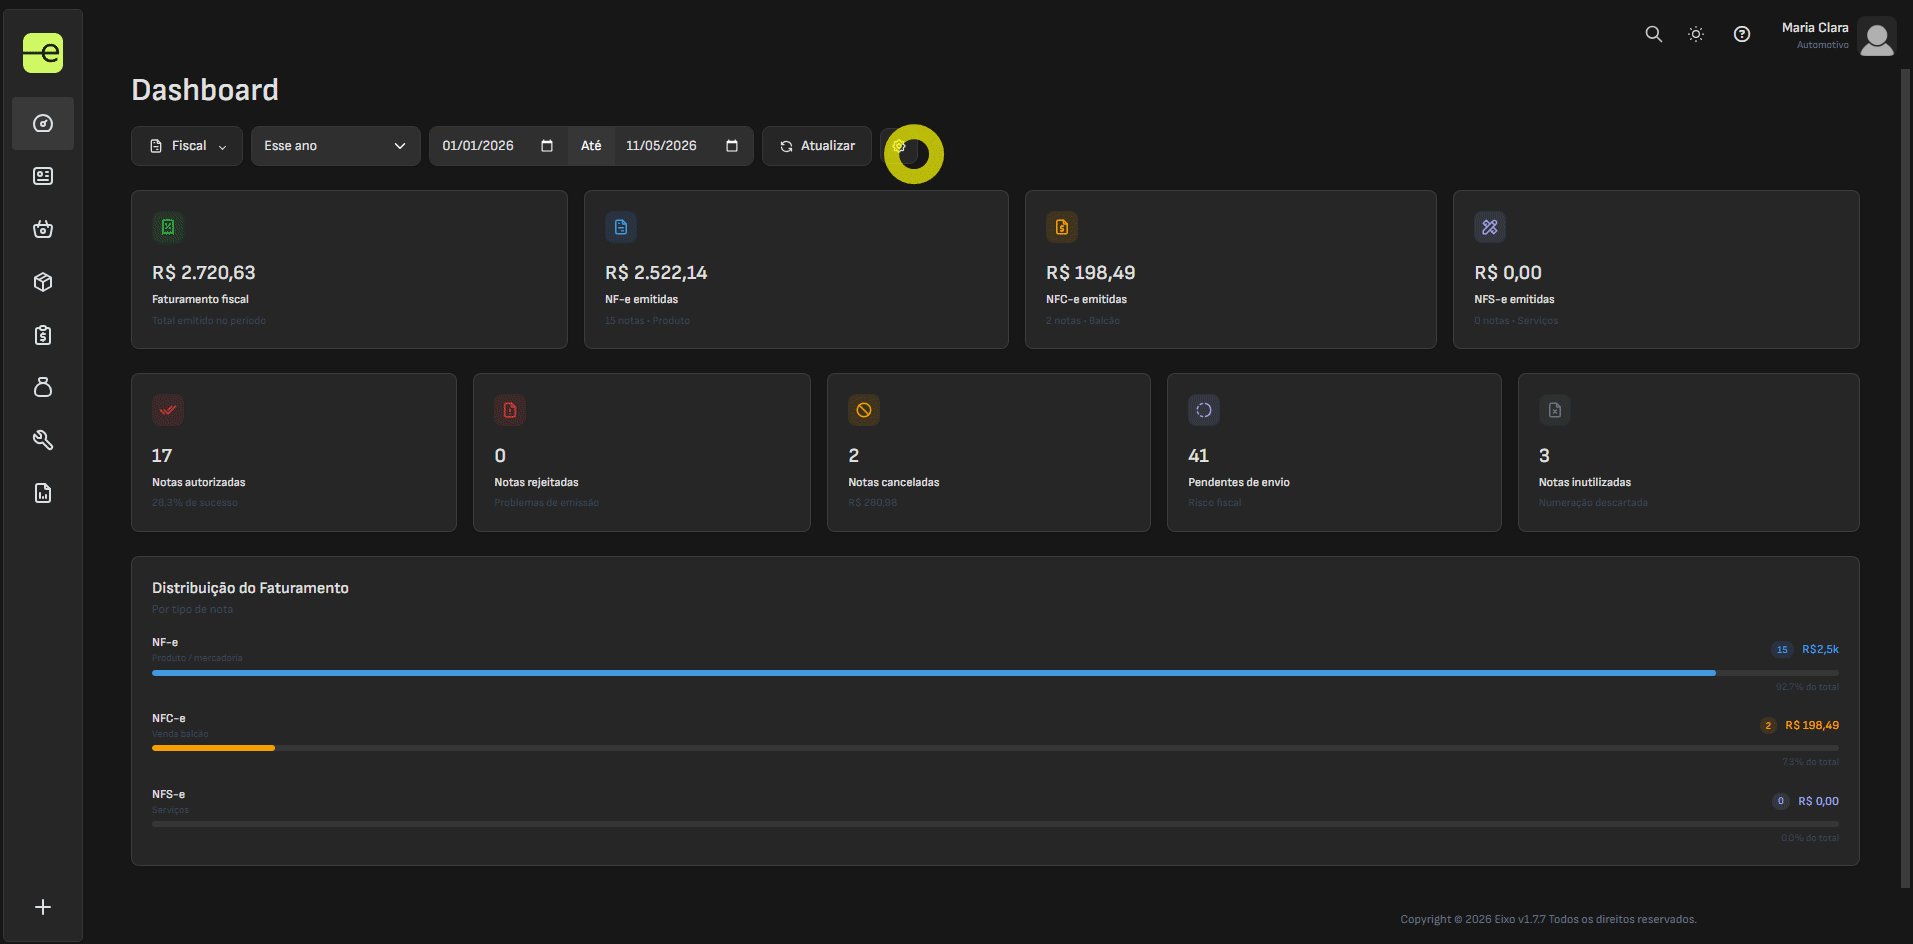Click the Notas autorizadas label
Viewport: 1913px width, 944px height.
click(199, 482)
